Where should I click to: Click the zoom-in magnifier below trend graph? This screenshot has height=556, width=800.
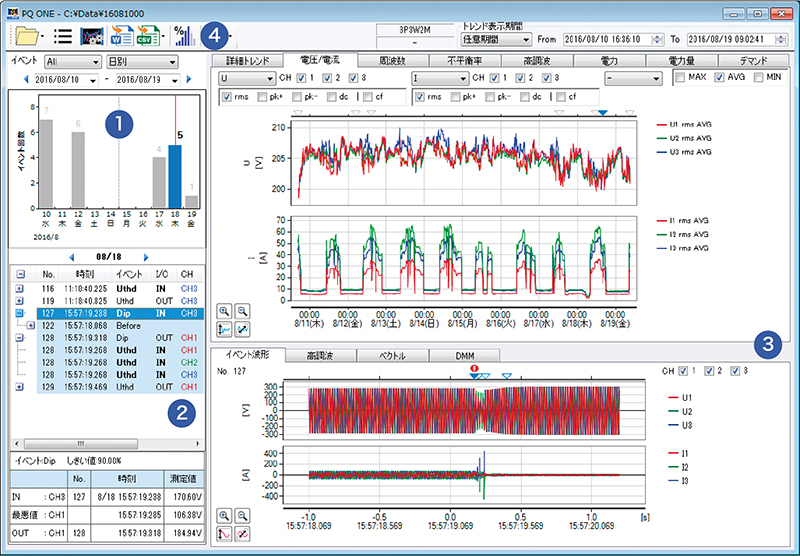222,311
